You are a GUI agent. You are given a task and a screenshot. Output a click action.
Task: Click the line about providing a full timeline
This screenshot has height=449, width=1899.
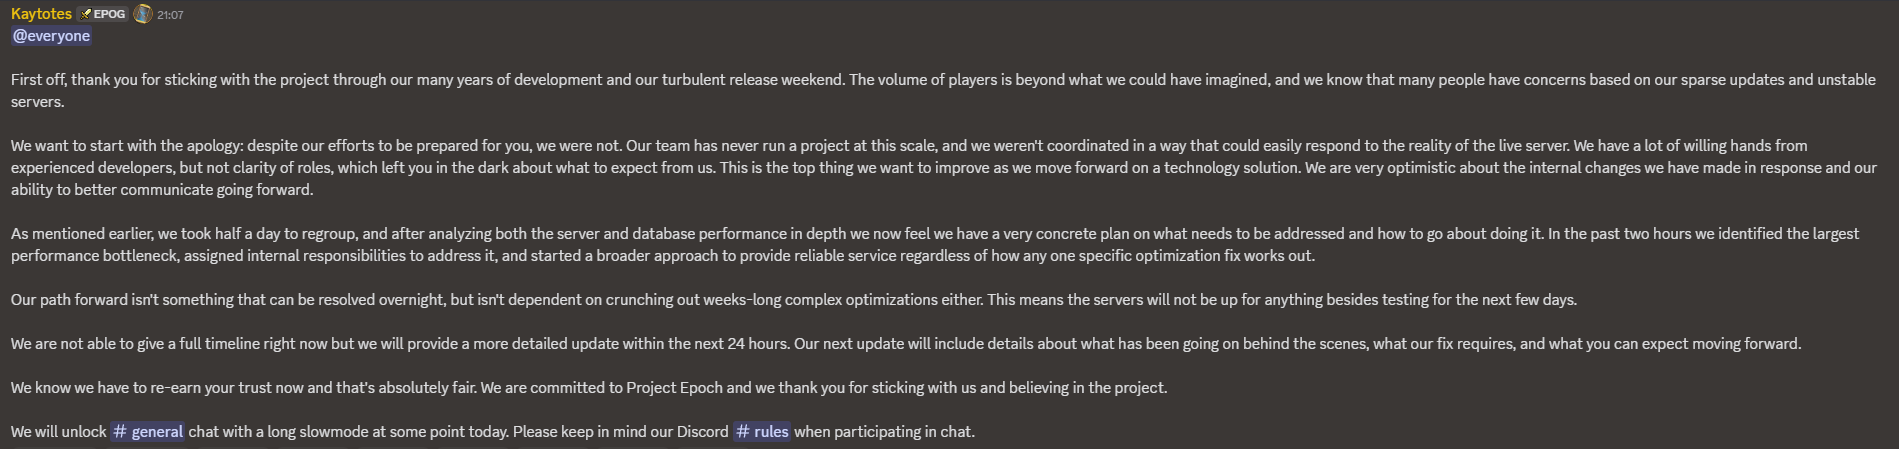(x=906, y=343)
